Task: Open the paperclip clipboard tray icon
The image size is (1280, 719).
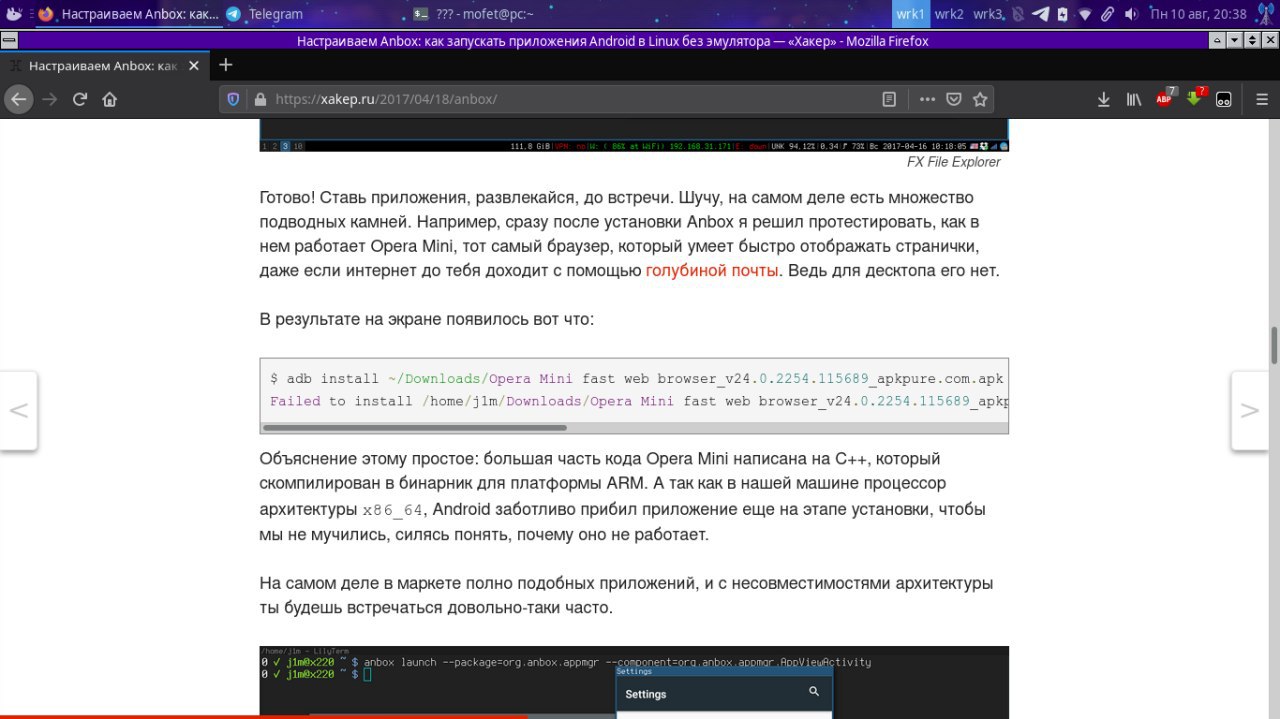Action: (x=1108, y=14)
